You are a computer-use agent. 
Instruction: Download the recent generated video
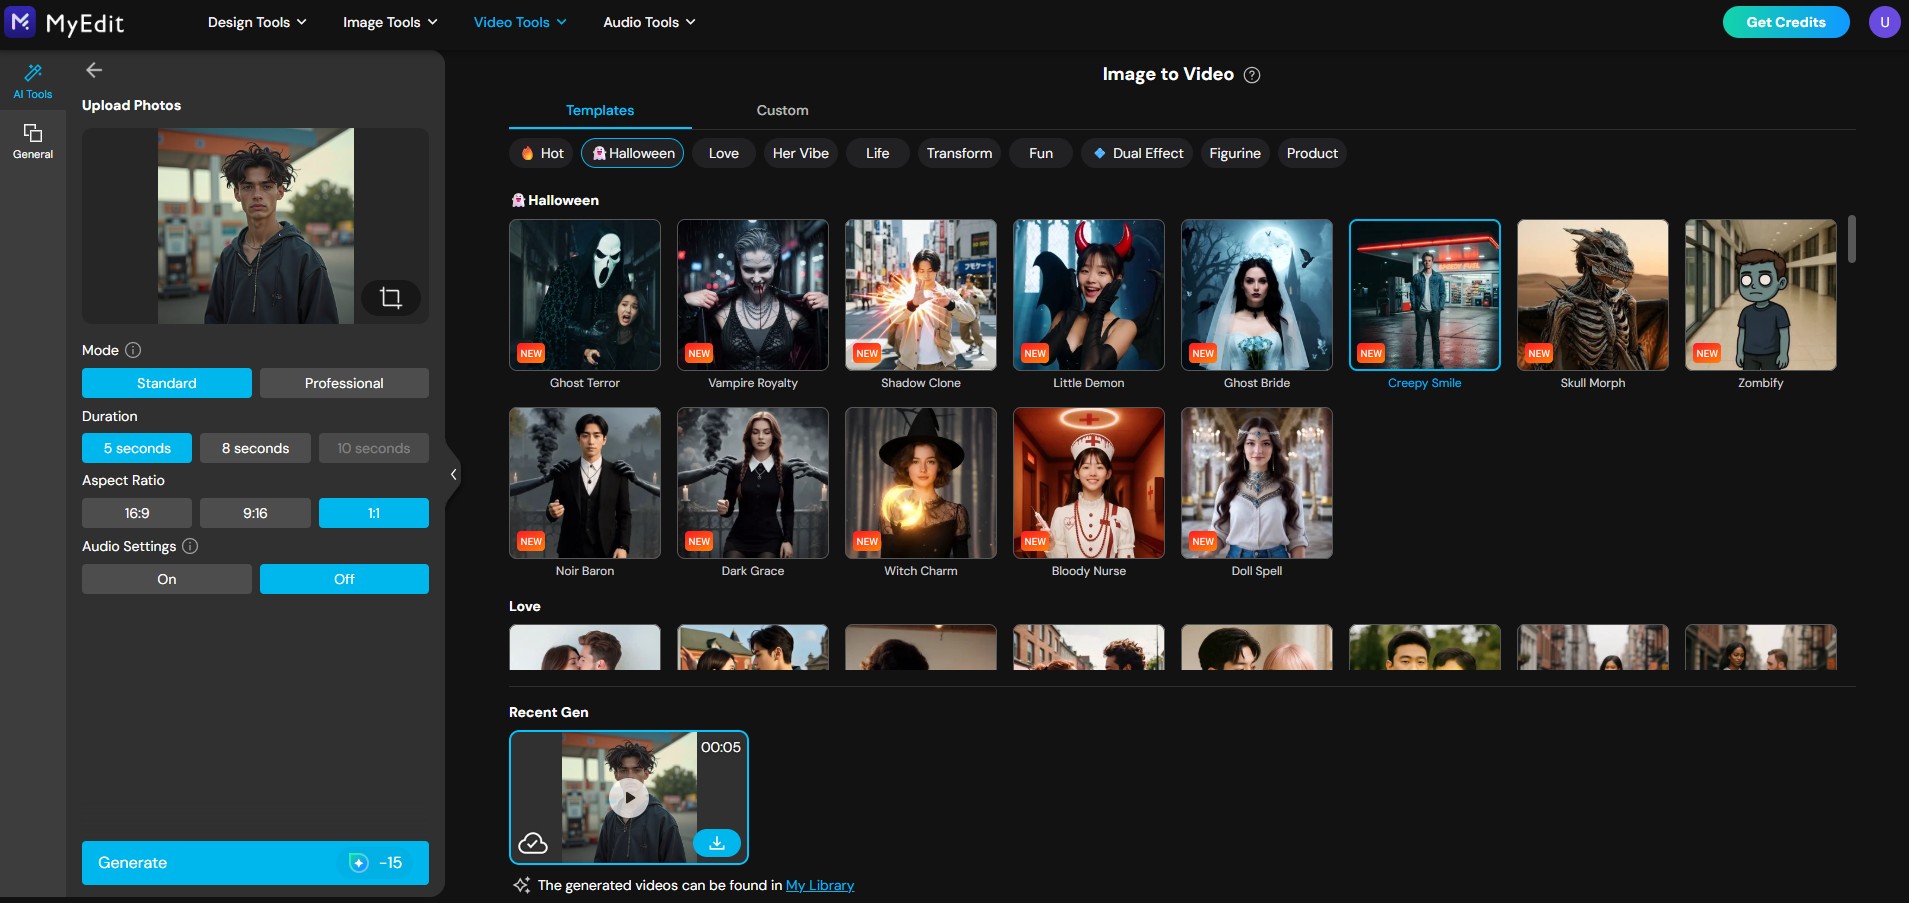717,843
